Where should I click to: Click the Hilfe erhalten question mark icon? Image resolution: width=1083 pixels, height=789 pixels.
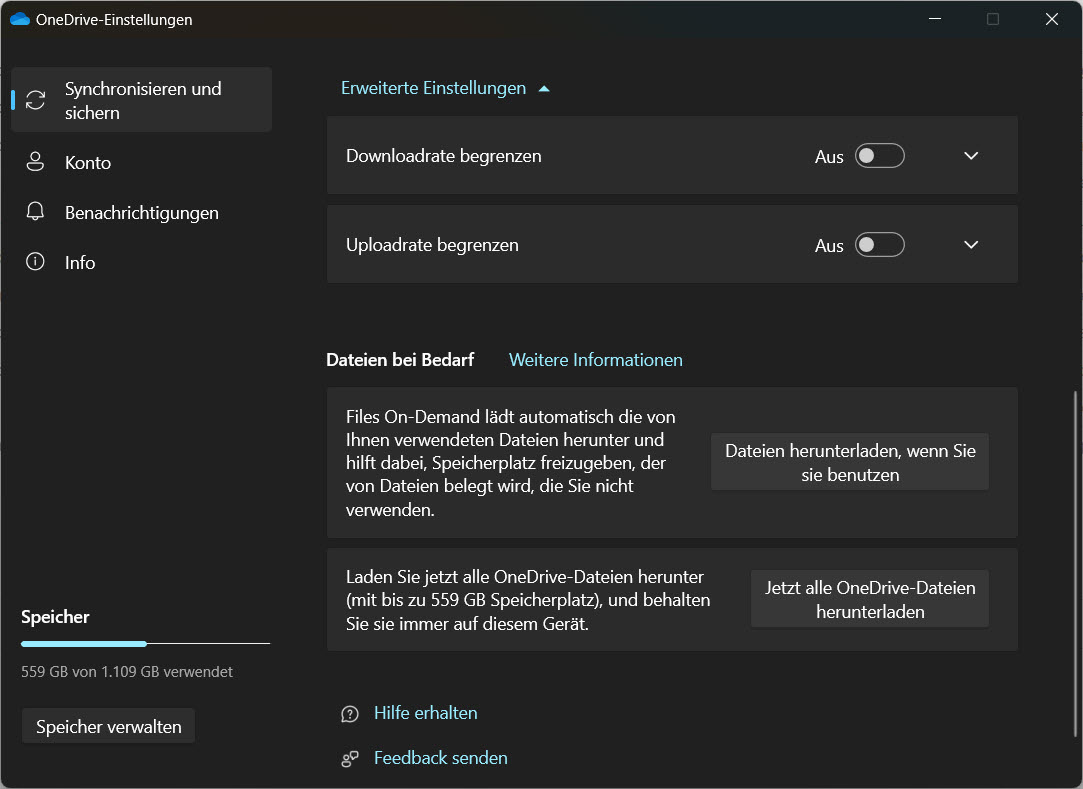coord(349,714)
